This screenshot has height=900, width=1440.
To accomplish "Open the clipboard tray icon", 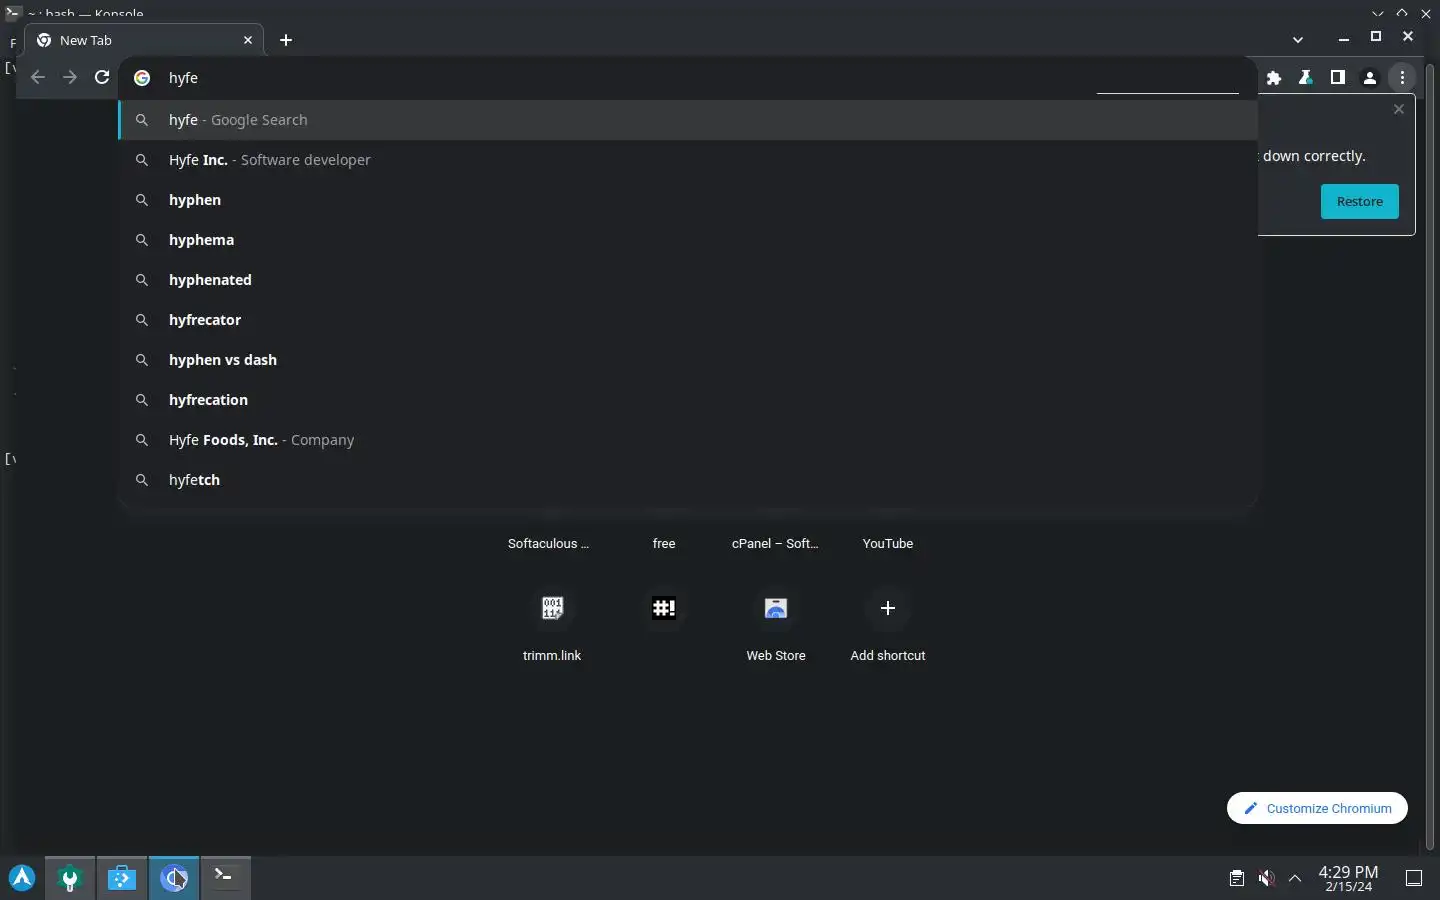I will pyautogui.click(x=1237, y=878).
